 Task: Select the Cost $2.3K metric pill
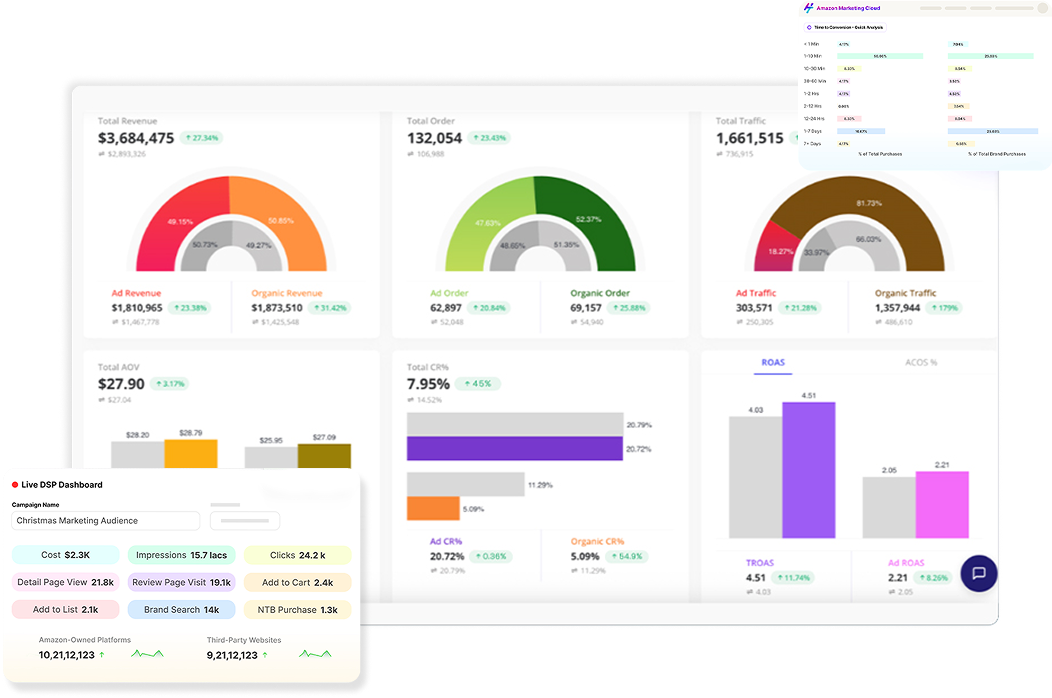66,555
